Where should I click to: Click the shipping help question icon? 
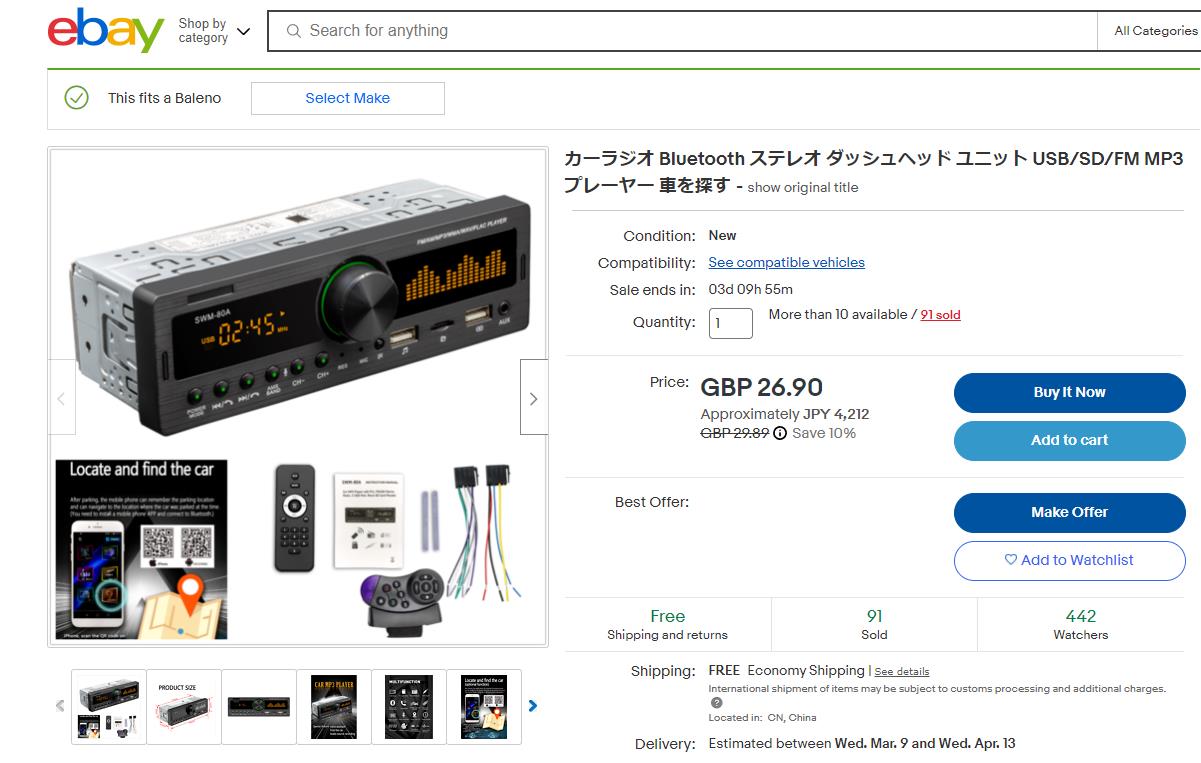pos(716,703)
